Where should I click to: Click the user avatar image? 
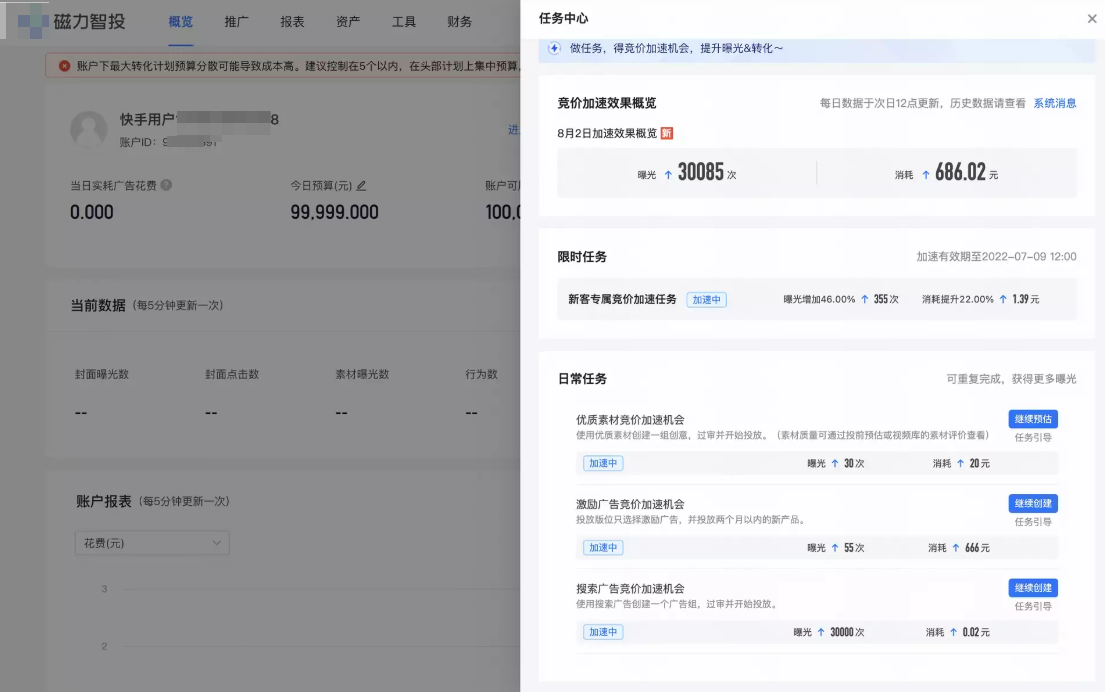tap(88, 131)
